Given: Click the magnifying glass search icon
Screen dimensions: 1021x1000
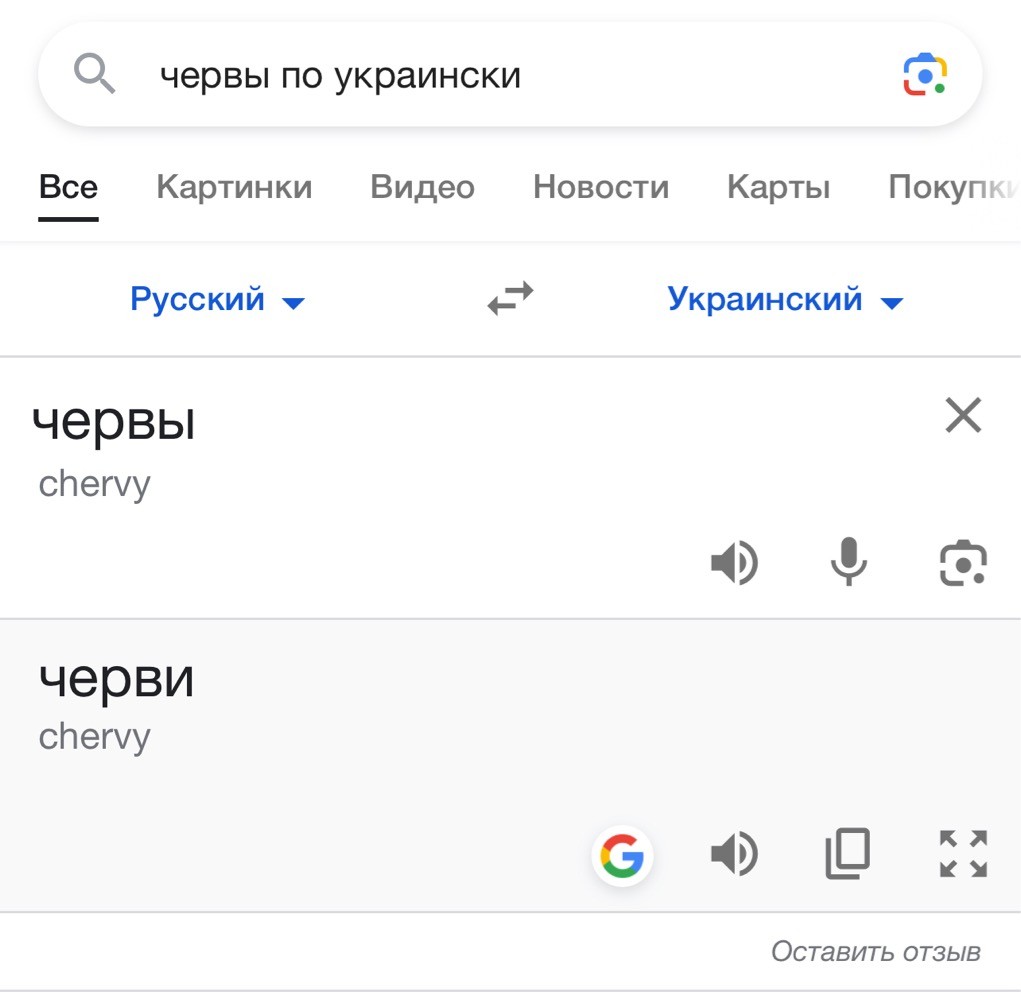Looking at the screenshot, I should point(94,74).
